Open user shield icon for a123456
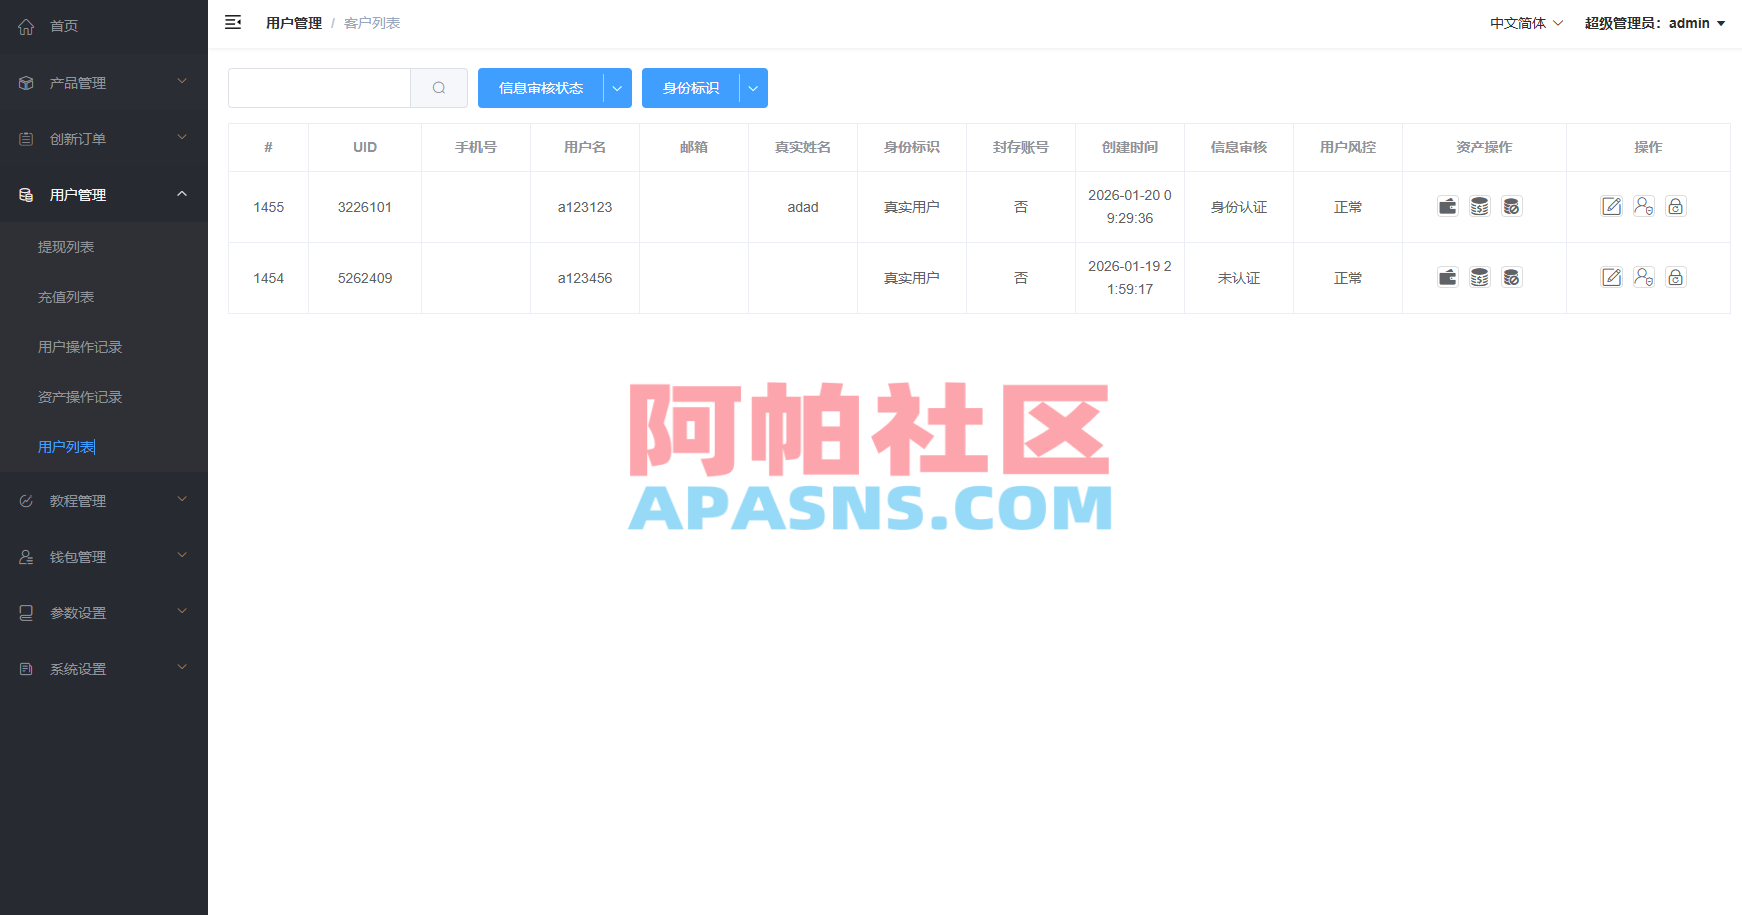Image resolution: width=1742 pixels, height=915 pixels. [x=1644, y=277]
